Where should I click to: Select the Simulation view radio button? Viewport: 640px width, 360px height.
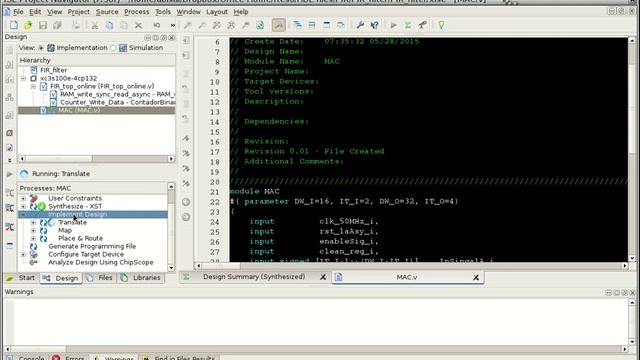(113, 48)
